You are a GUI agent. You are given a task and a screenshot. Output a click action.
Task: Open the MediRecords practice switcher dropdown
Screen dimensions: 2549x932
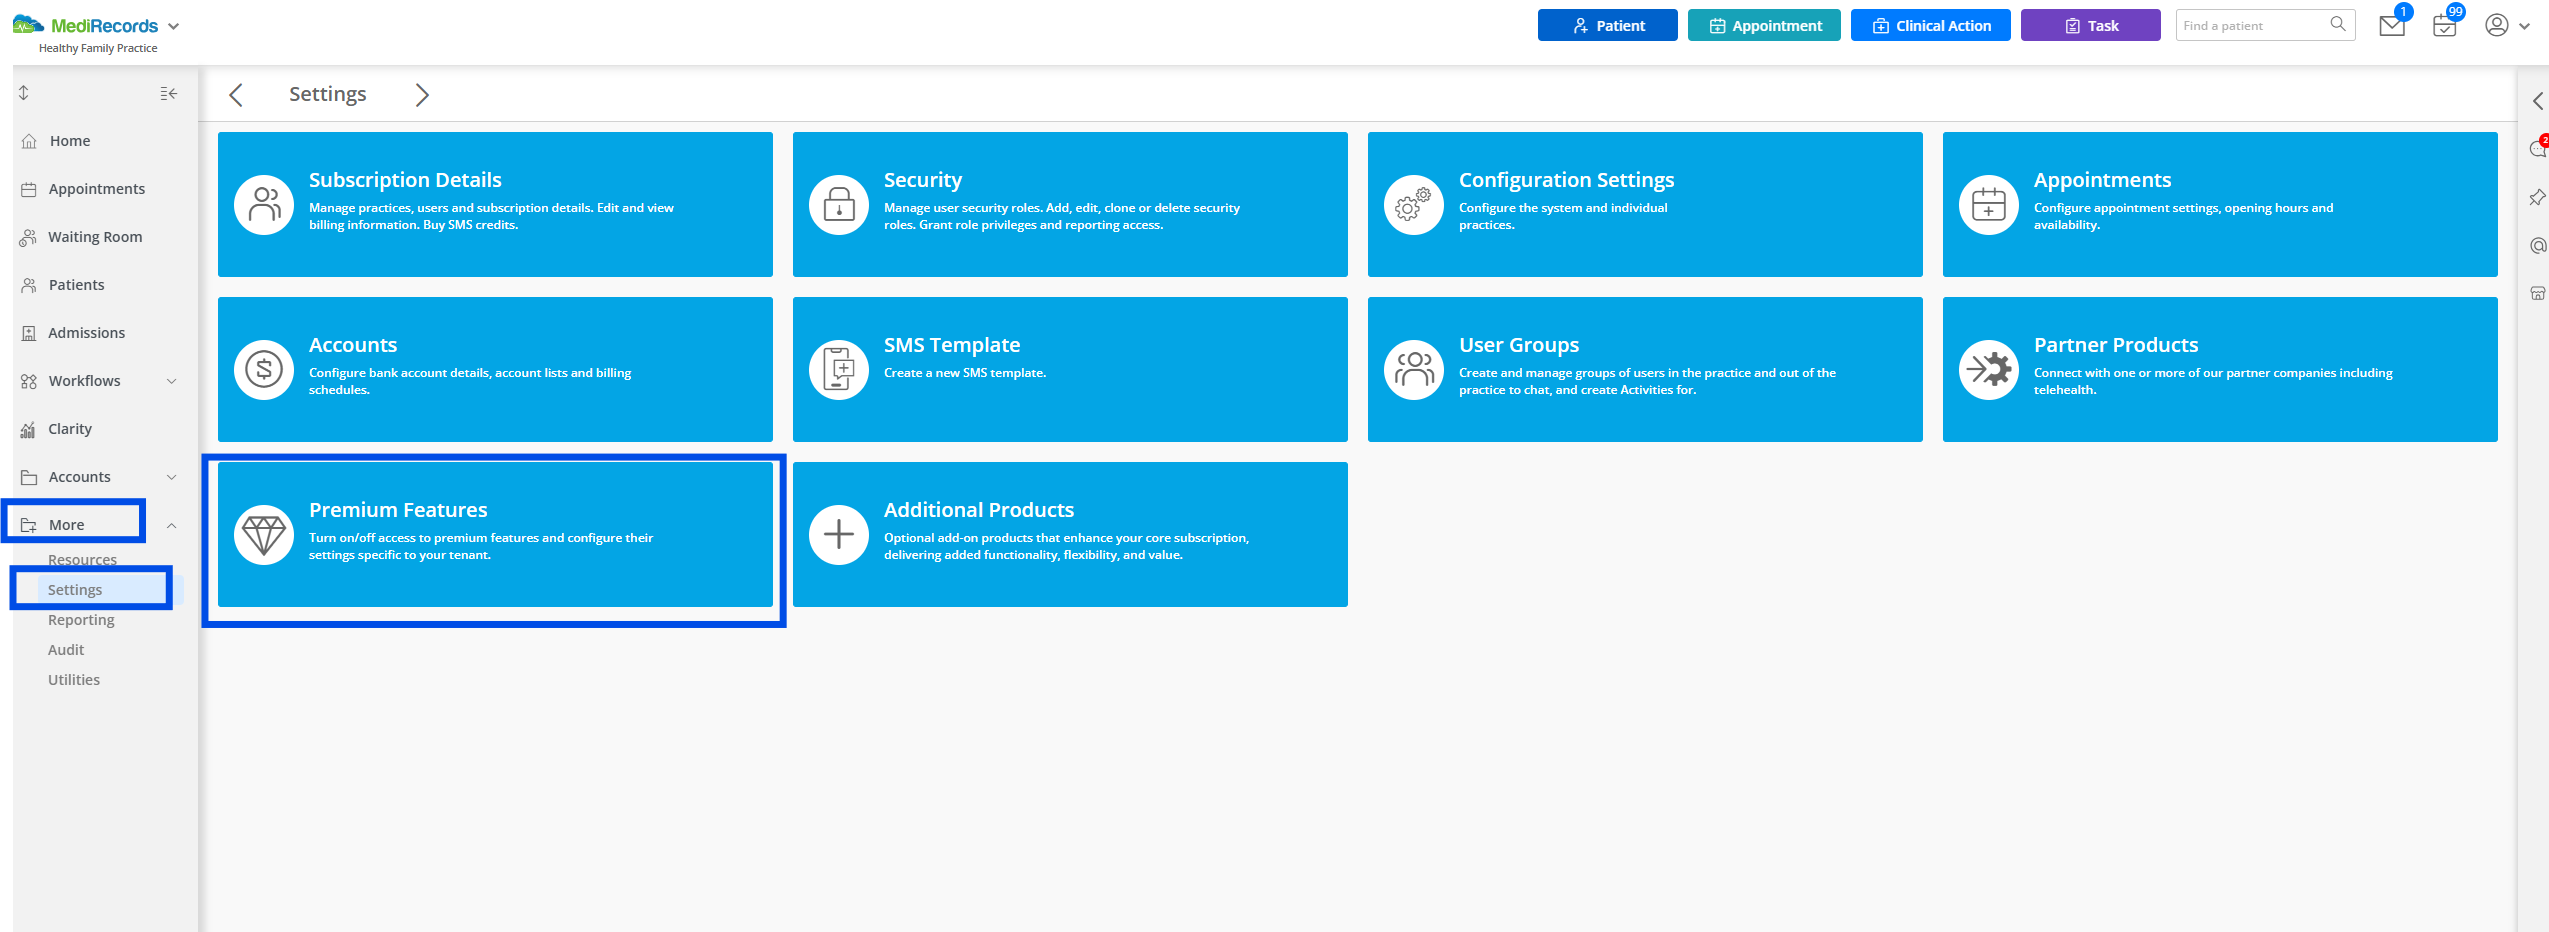click(x=174, y=26)
